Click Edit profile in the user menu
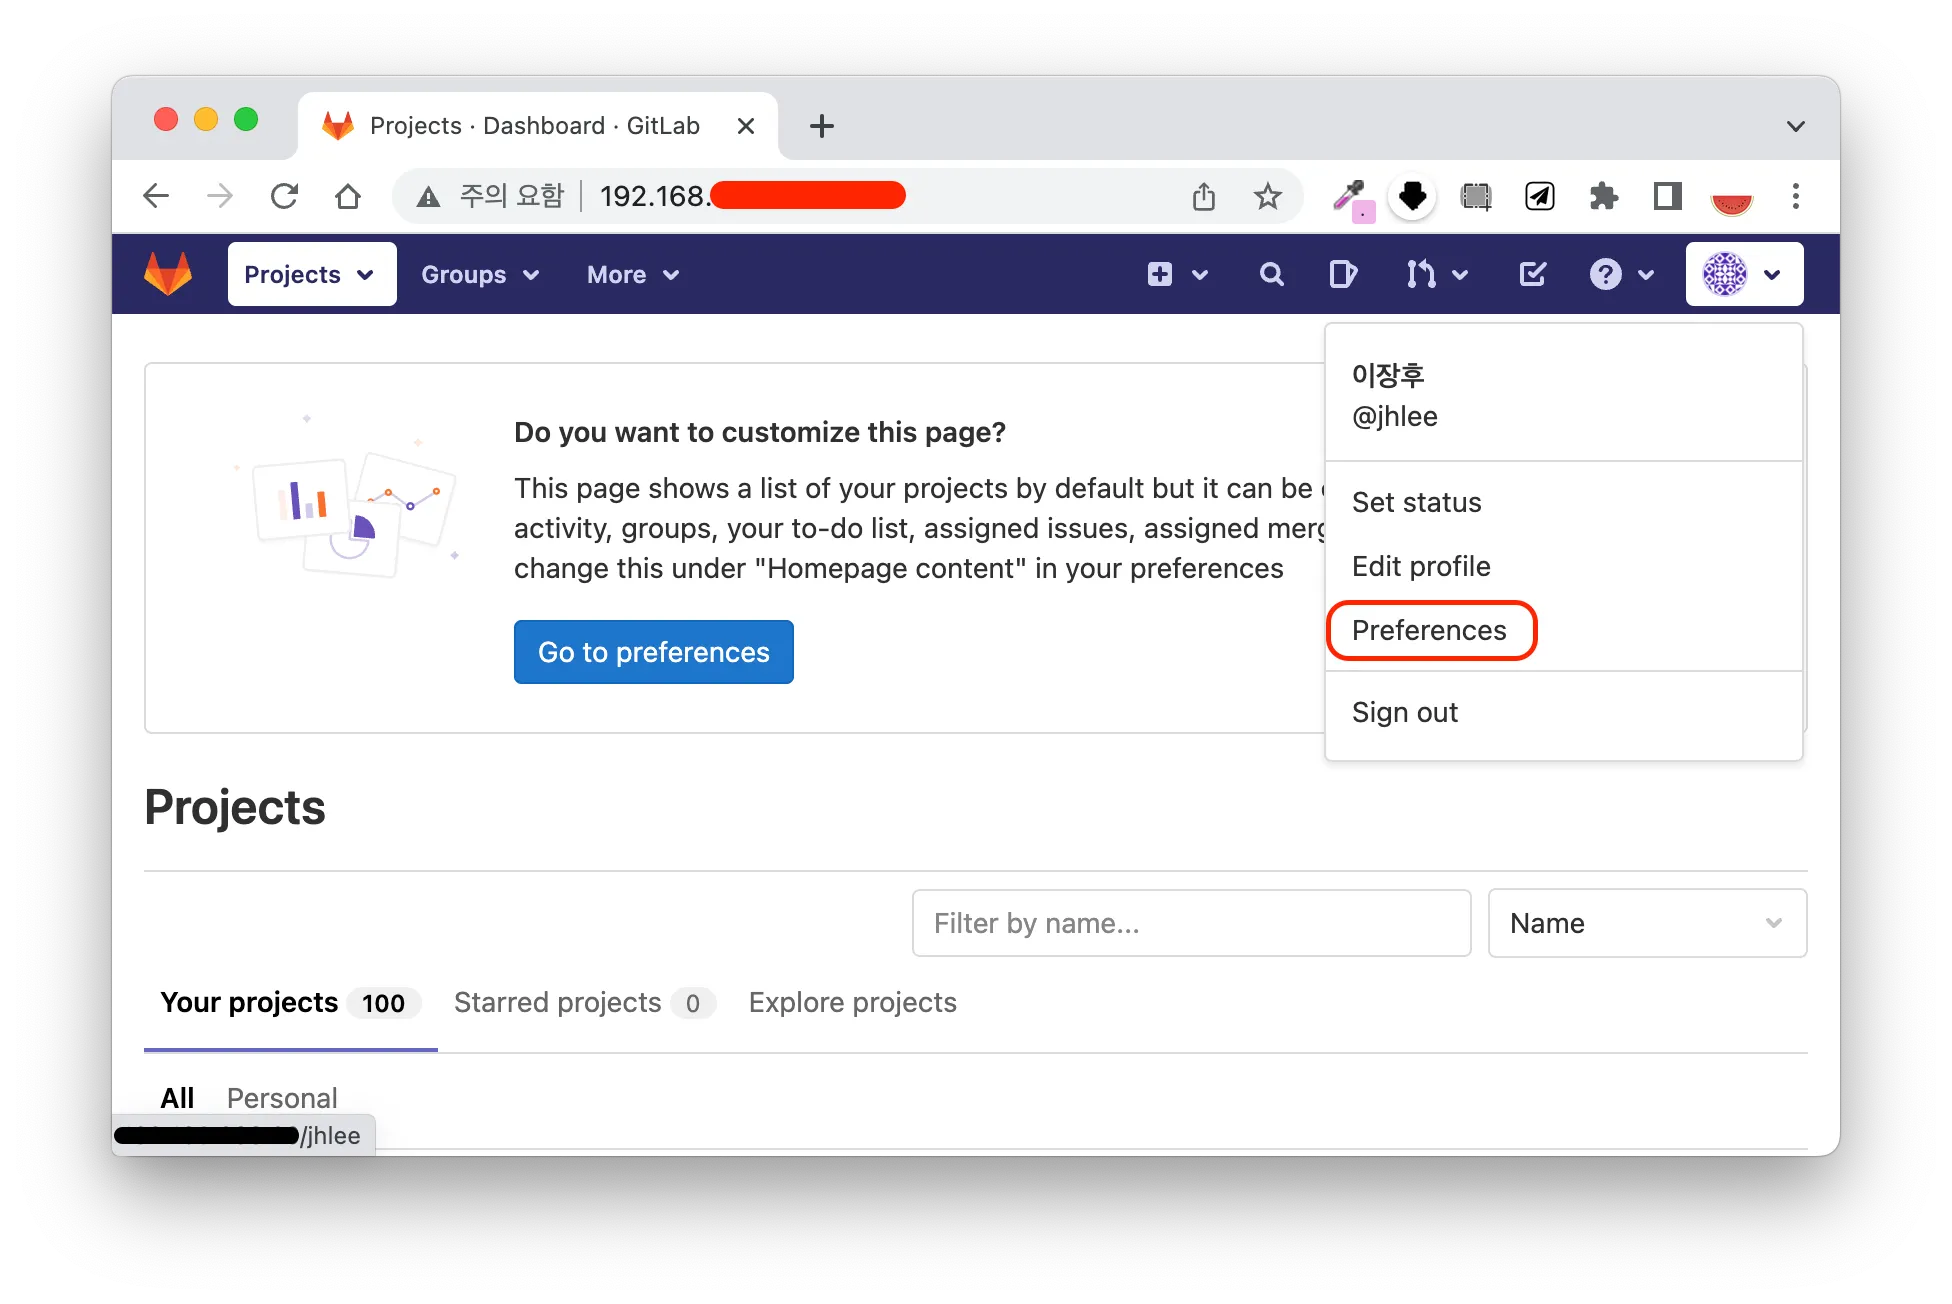This screenshot has width=1952, height=1304. (1421, 566)
